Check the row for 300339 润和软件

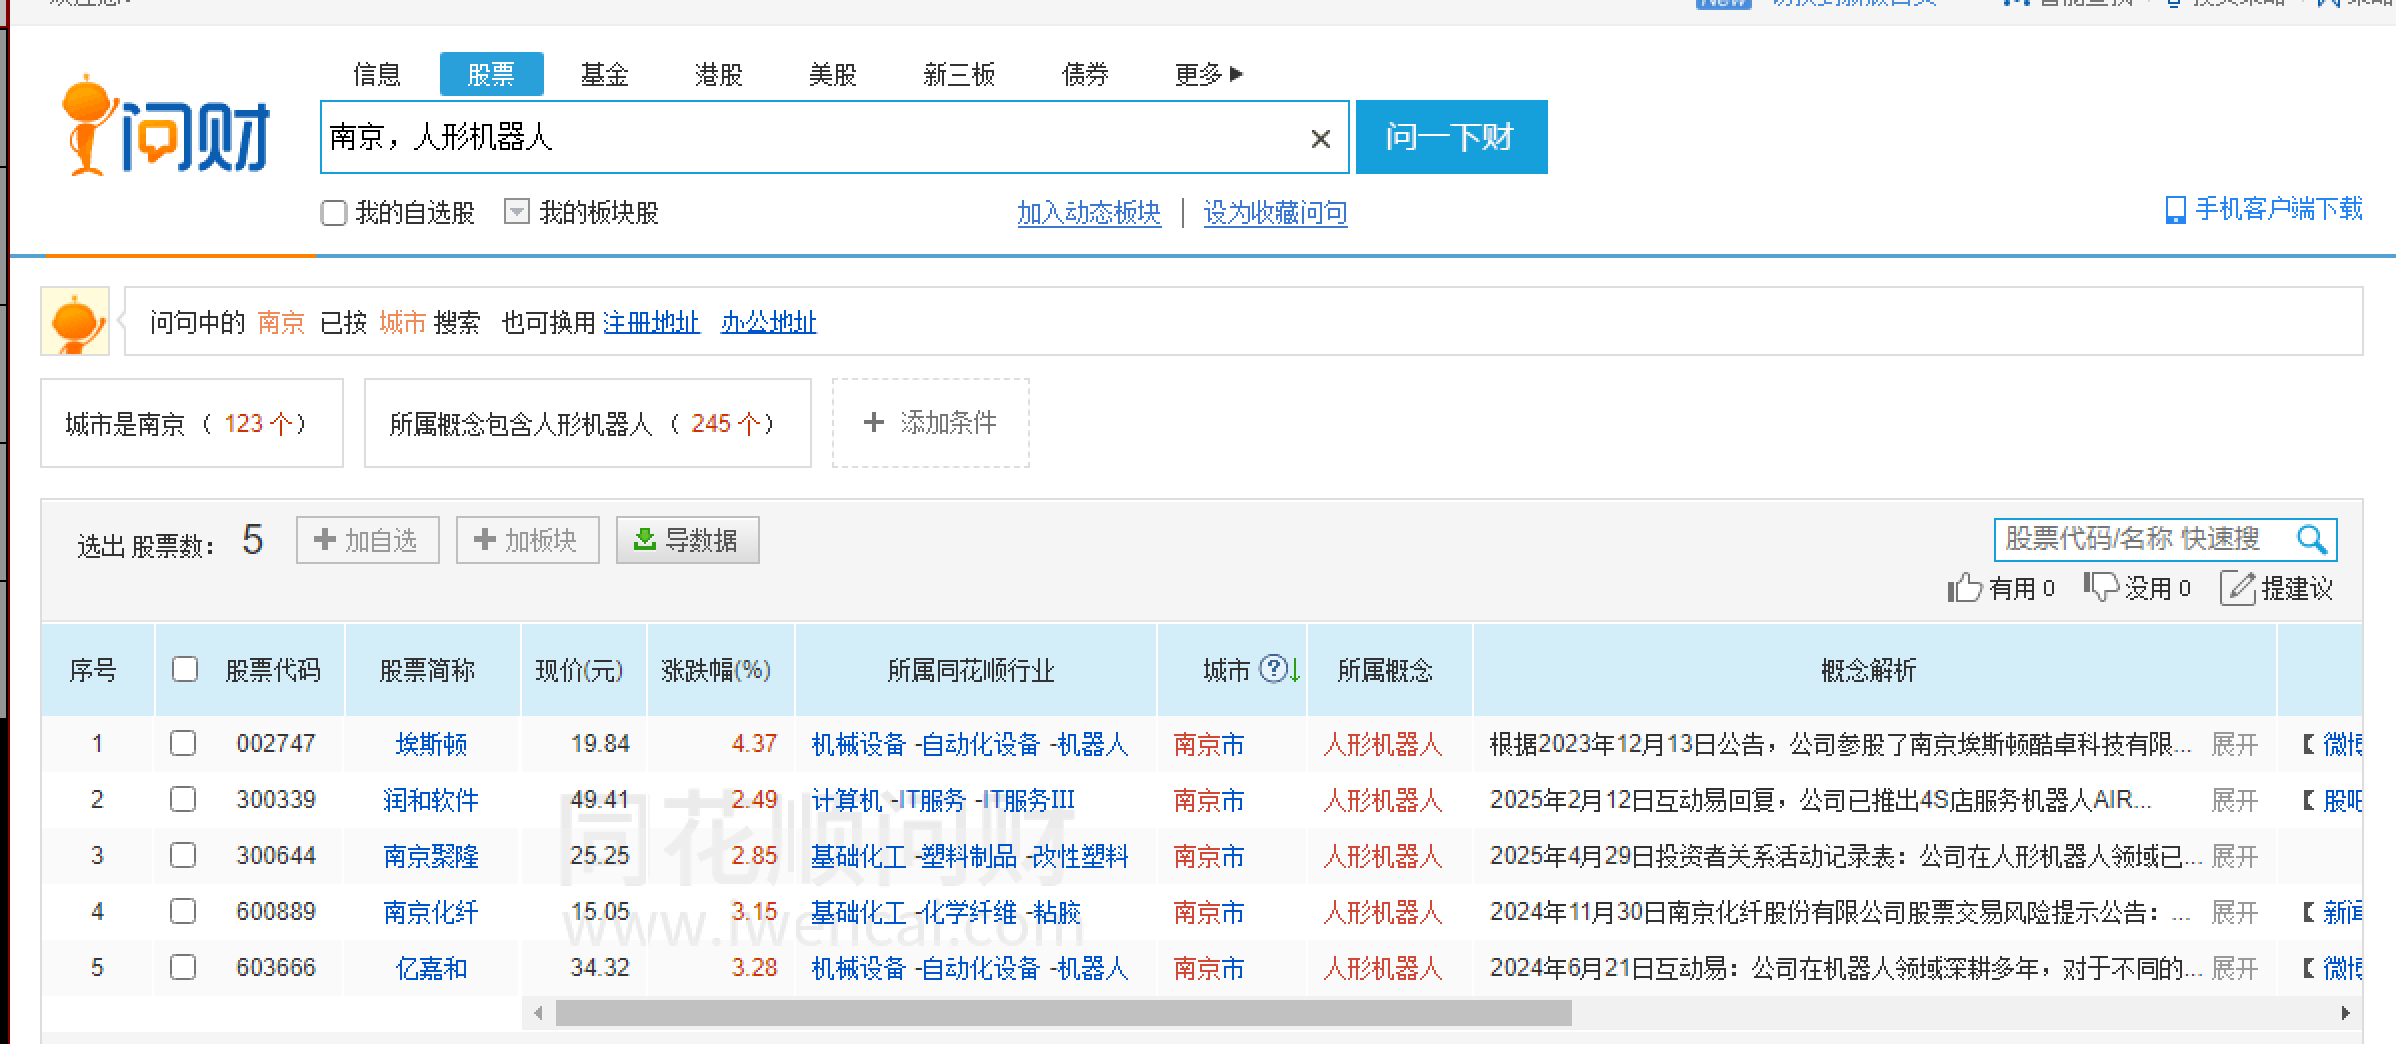click(183, 799)
